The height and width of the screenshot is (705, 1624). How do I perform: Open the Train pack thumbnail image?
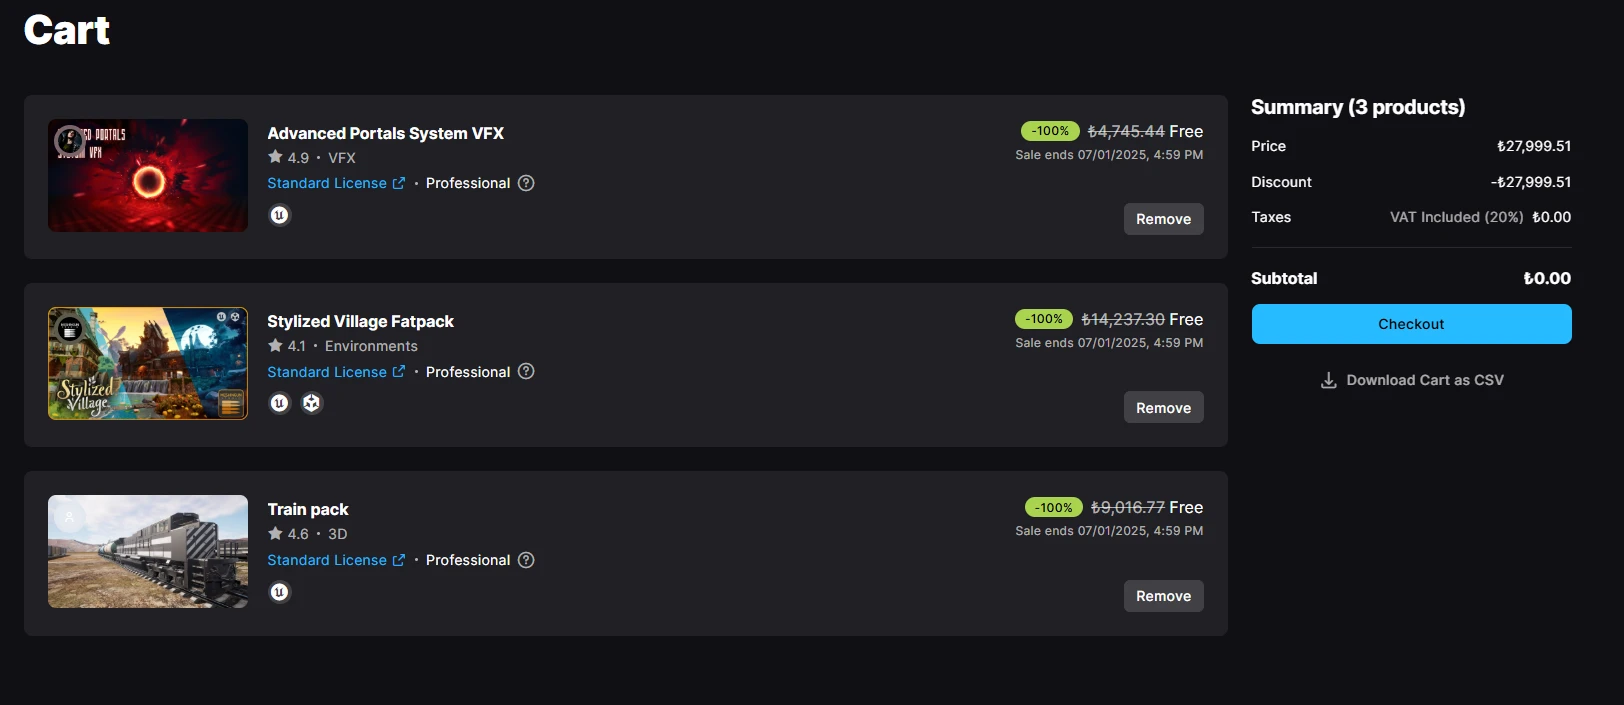coord(148,551)
